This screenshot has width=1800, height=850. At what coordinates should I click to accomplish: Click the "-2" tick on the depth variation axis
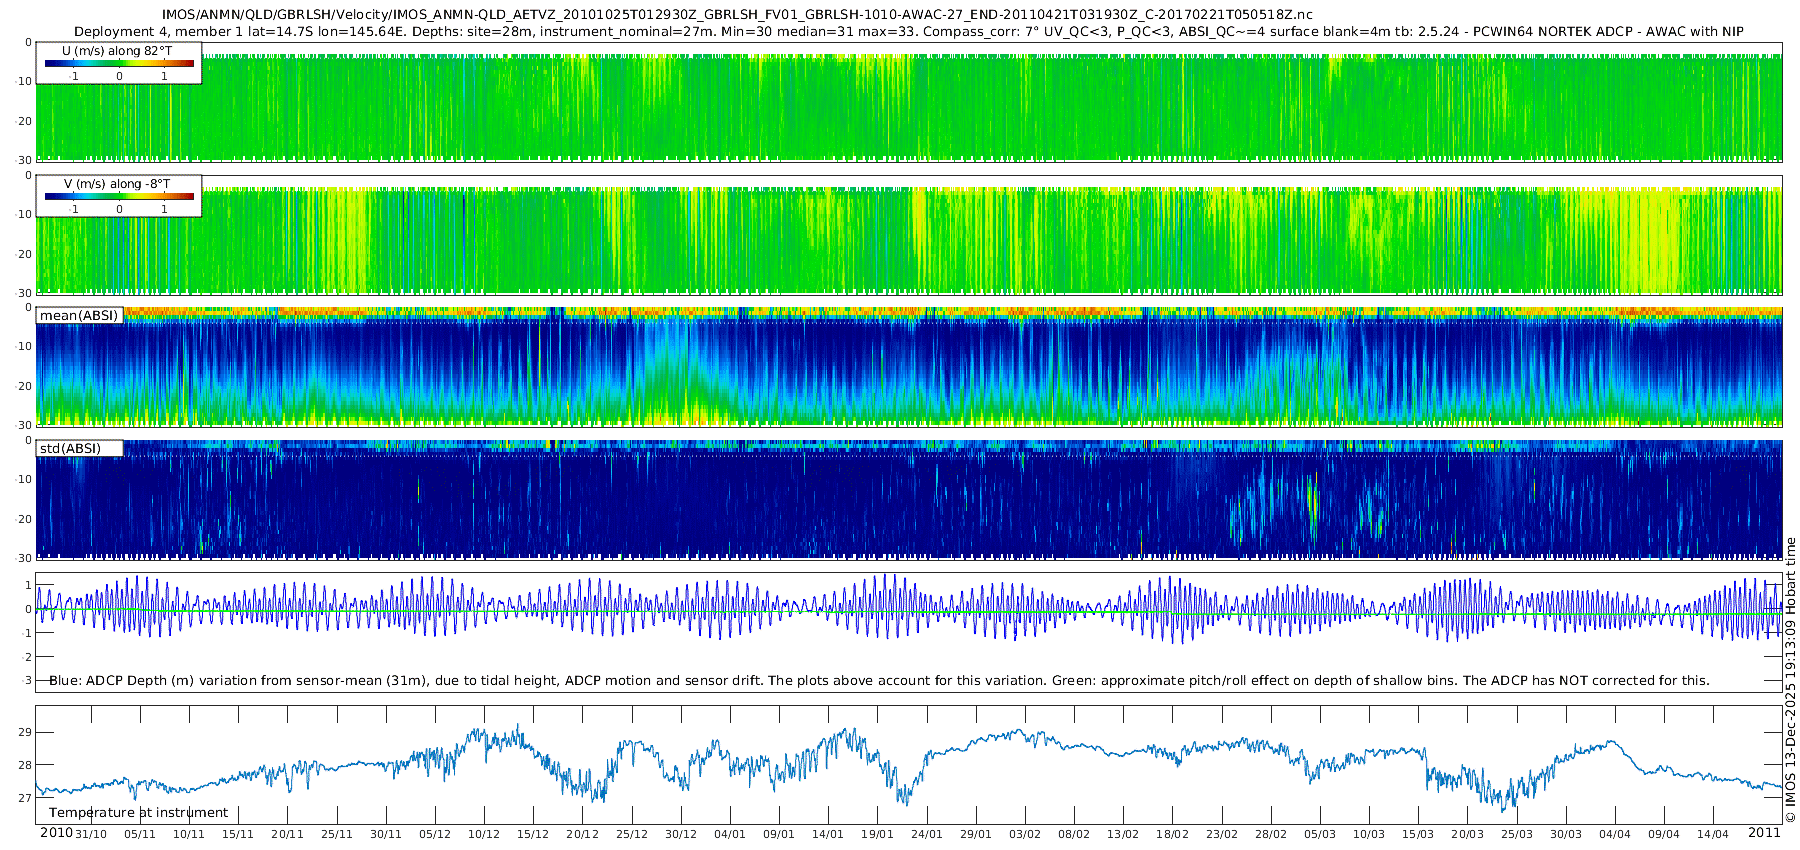[26, 657]
